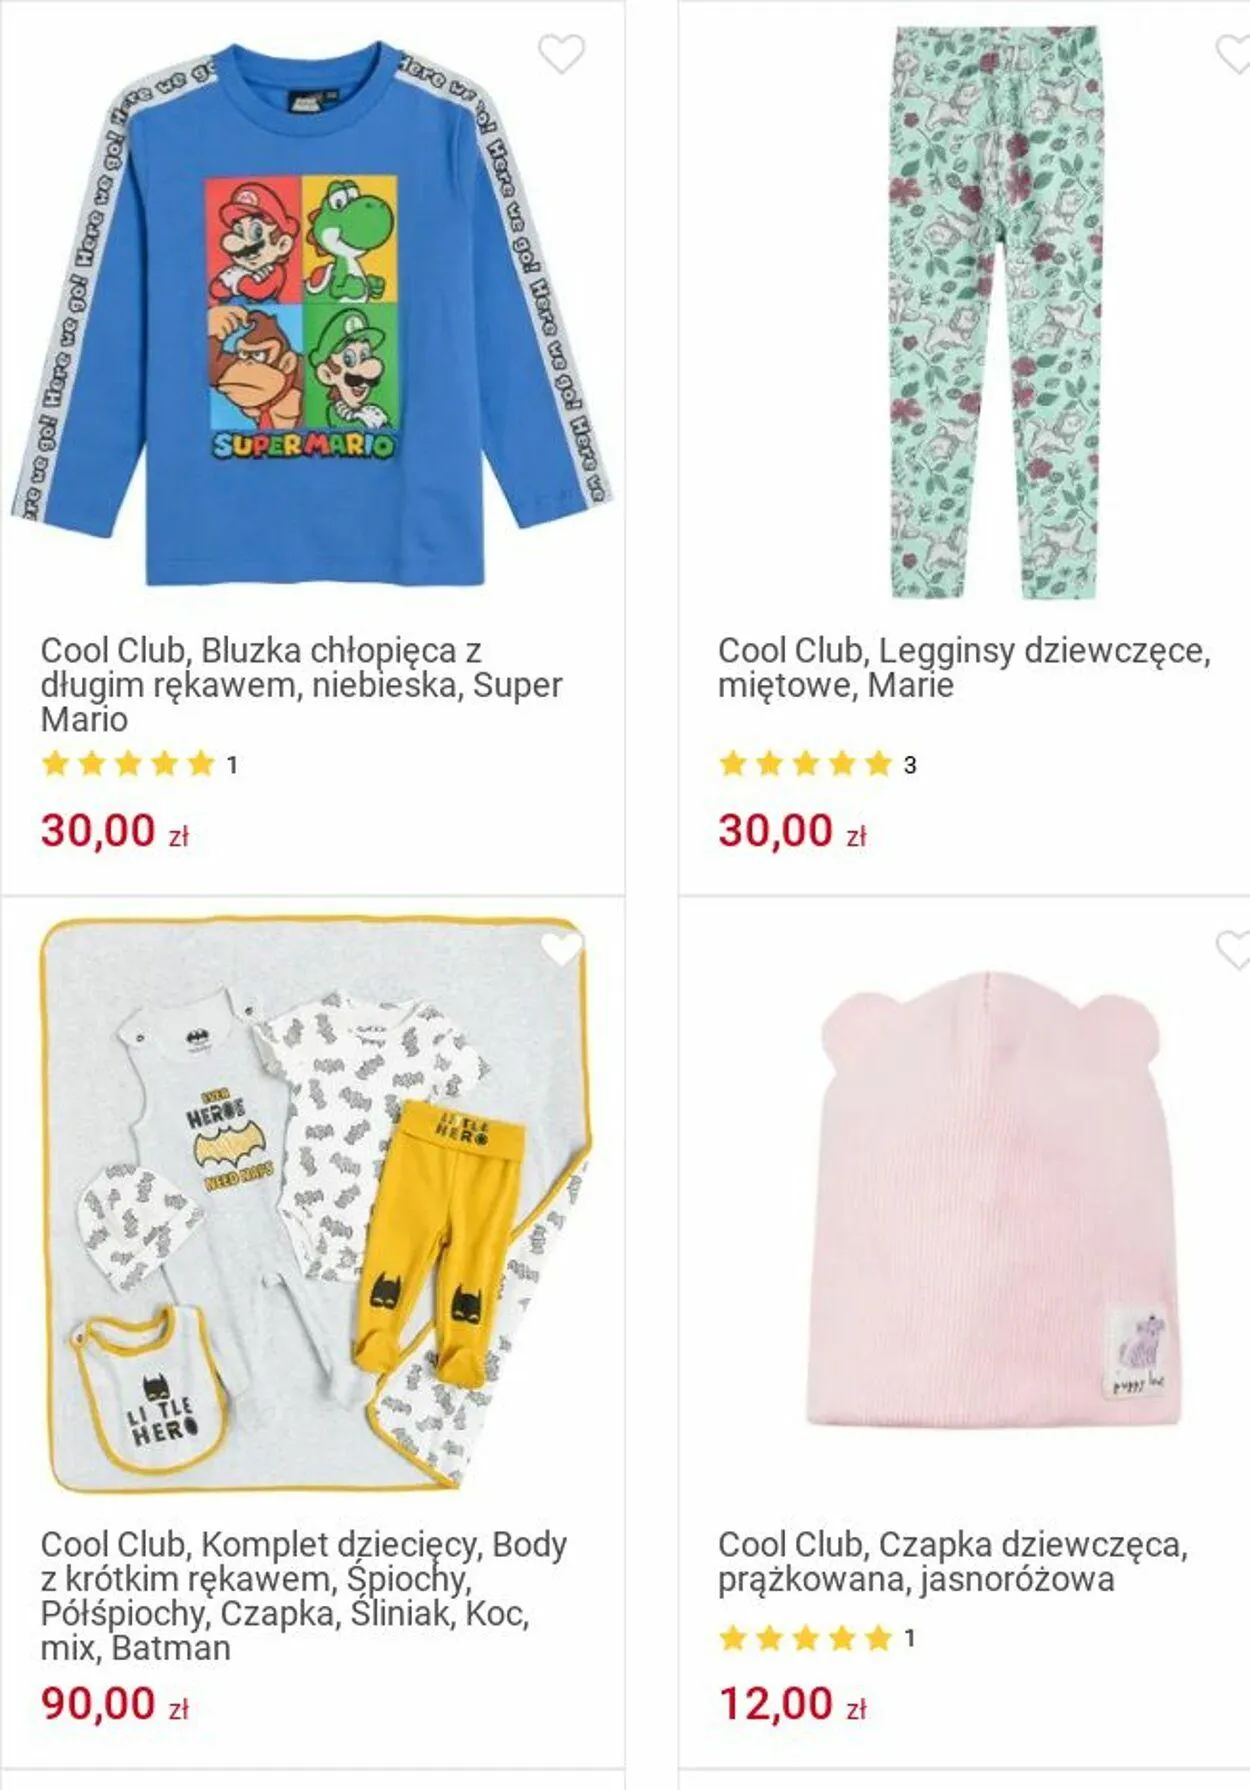Toggle heart on pink ribbed girls hat
Image resolution: width=1250 pixels, height=1790 pixels.
pos(1233,949)
